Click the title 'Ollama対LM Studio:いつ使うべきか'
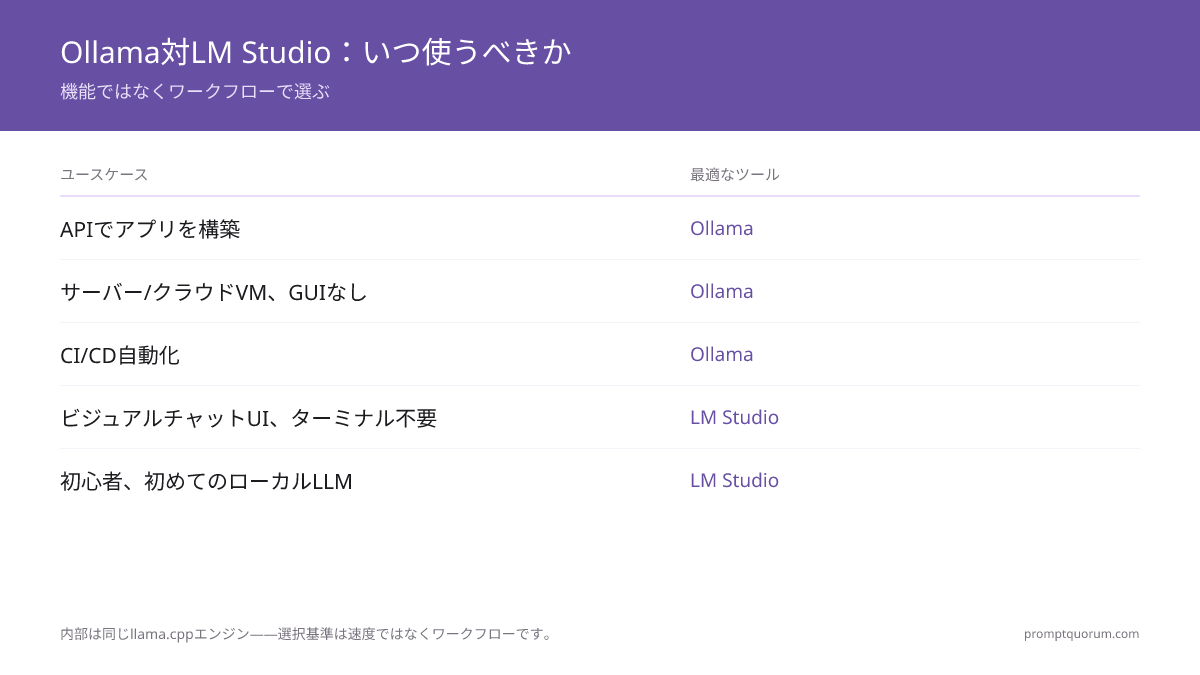1200x675 pixels. pyautogui.click(x=316, y=52)
